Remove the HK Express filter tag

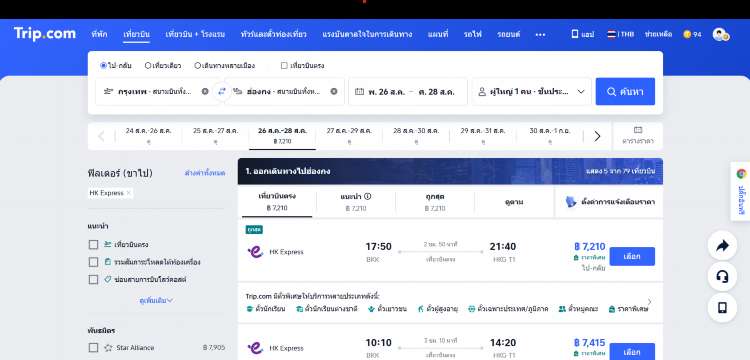[x=128, y=193]
